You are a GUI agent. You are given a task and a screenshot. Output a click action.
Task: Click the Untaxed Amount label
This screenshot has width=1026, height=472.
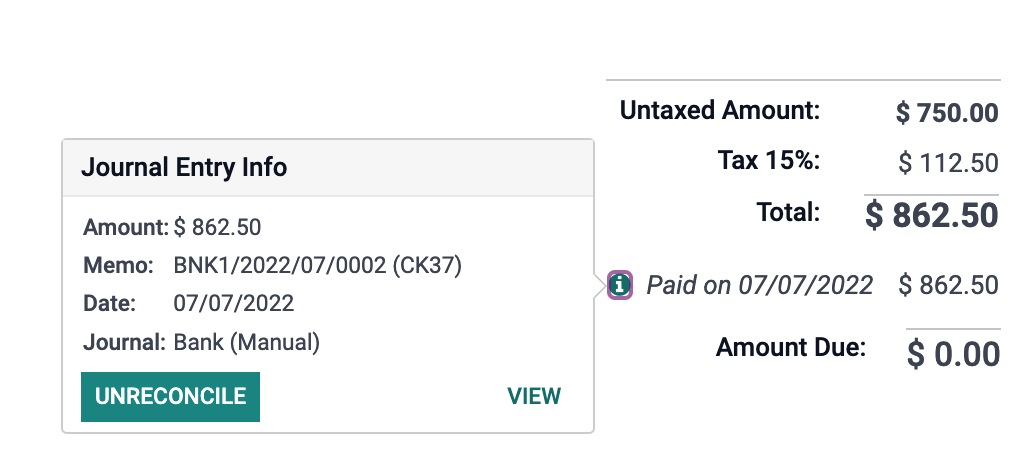720,110
